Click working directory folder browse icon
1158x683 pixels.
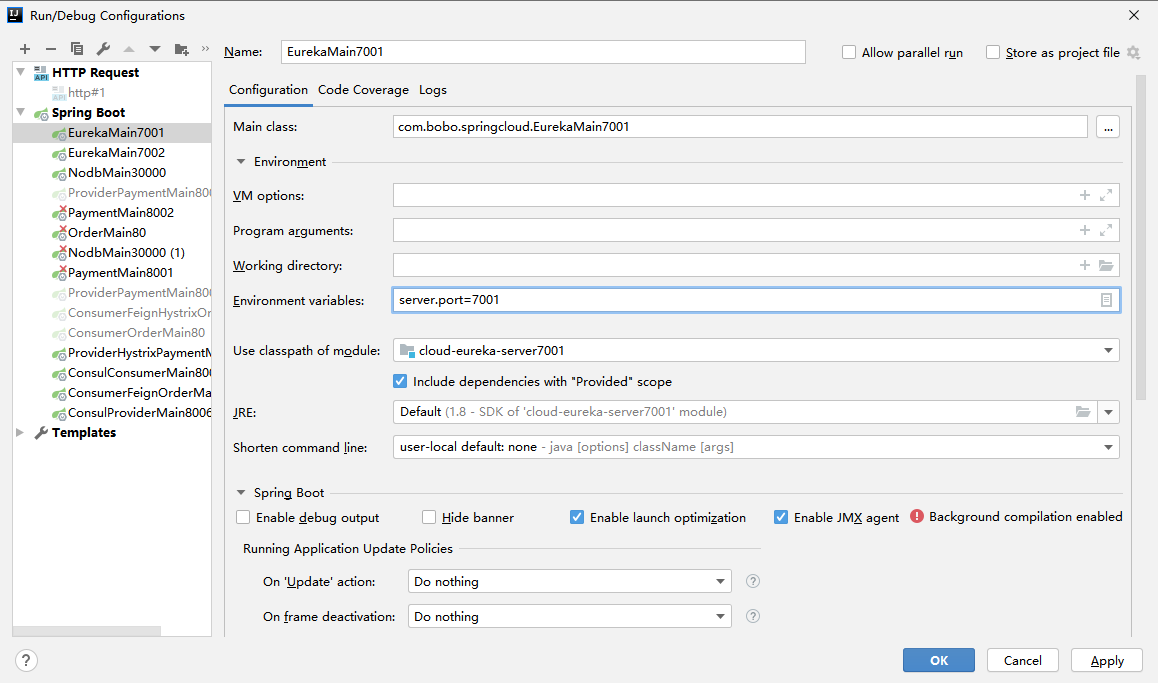point(1106,266)
